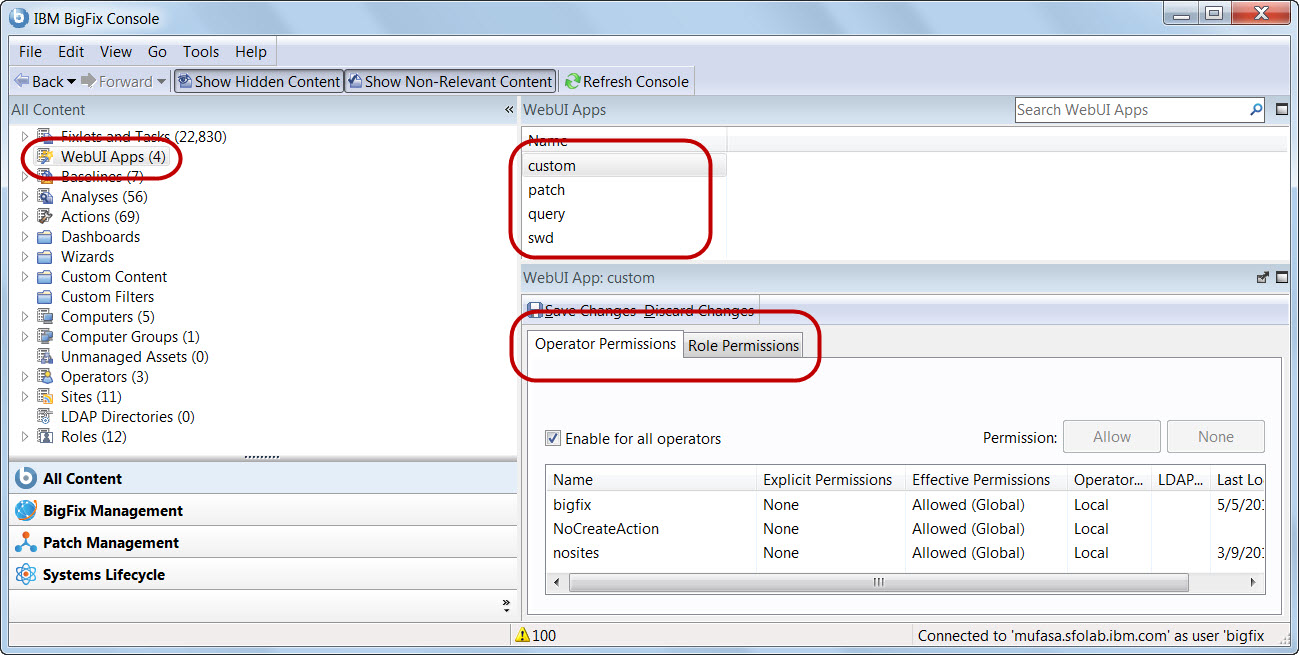Viewport: 1299px width, 655px height.
Task: Open the View menu
Action: pyautogui.click(x=115, y=51)
